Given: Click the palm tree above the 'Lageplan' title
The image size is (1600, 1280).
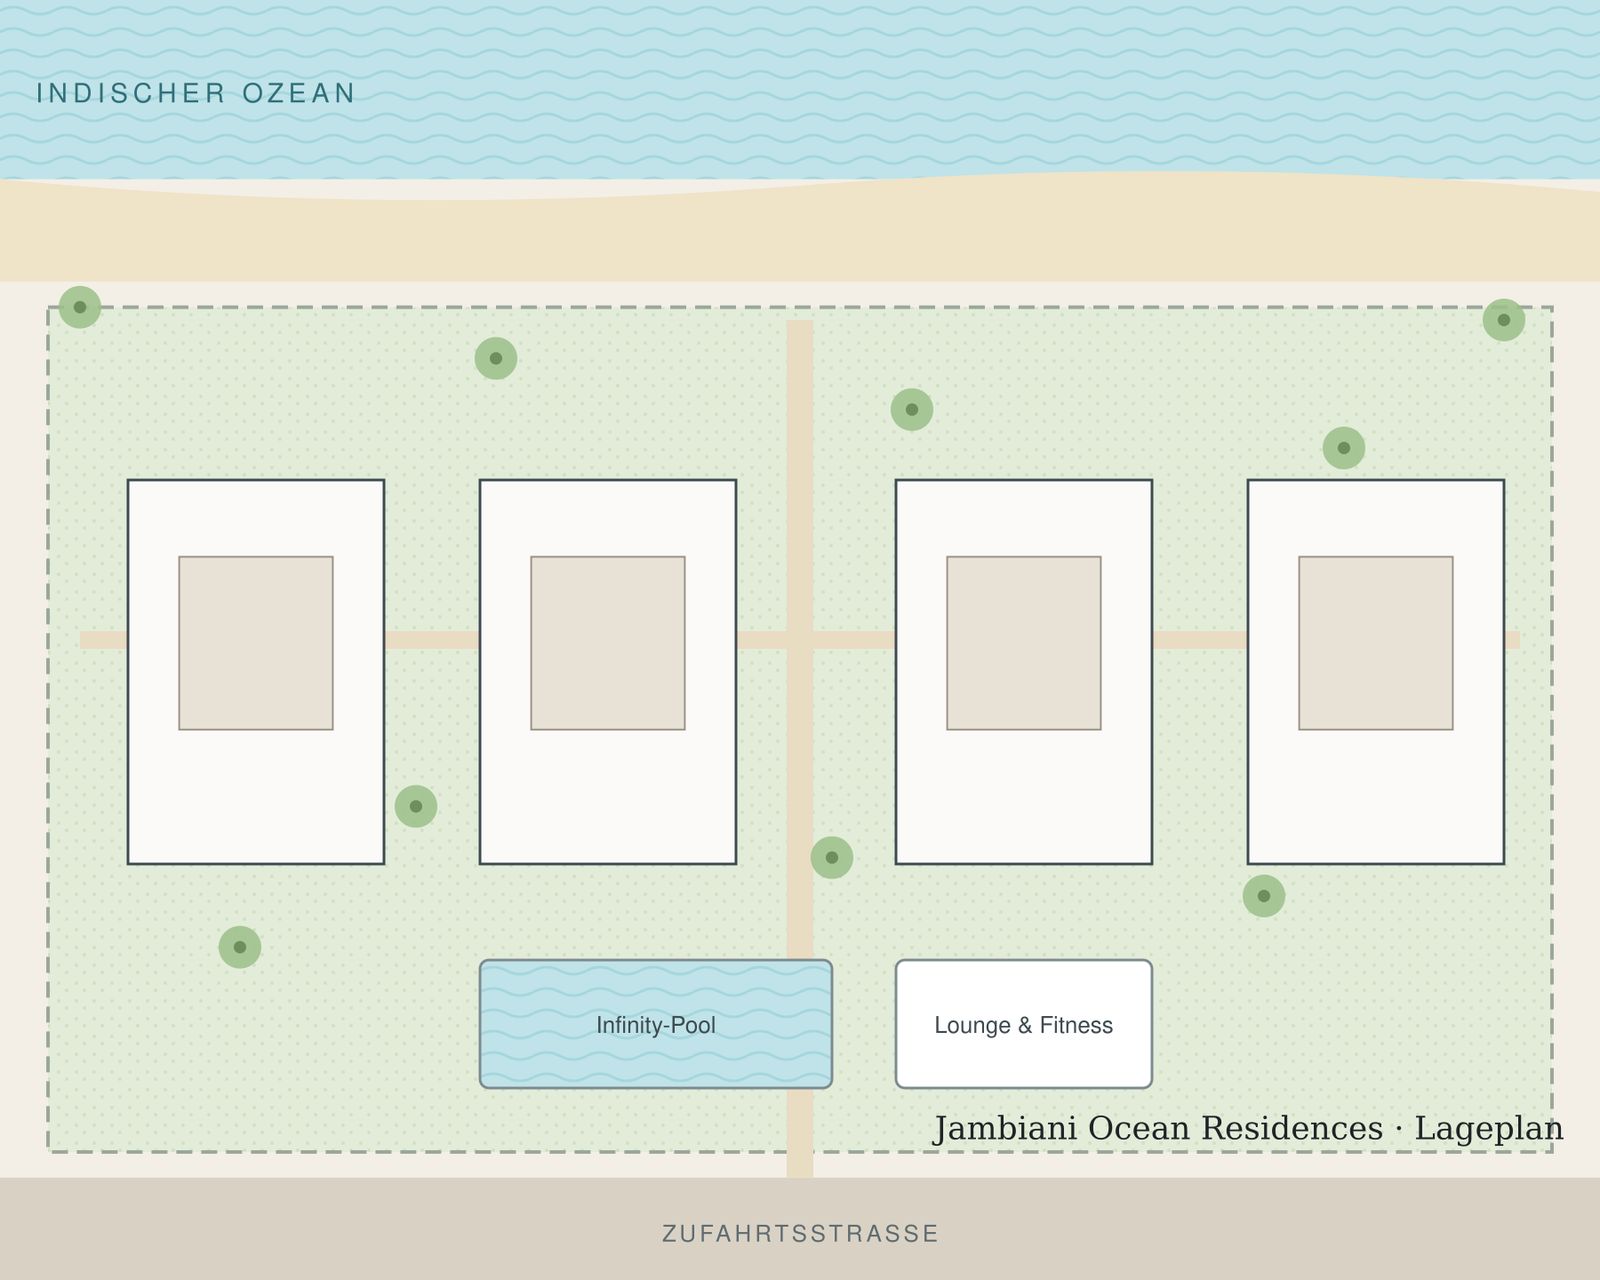Looking at the screenshot, I should click(x=1264, y=896).
